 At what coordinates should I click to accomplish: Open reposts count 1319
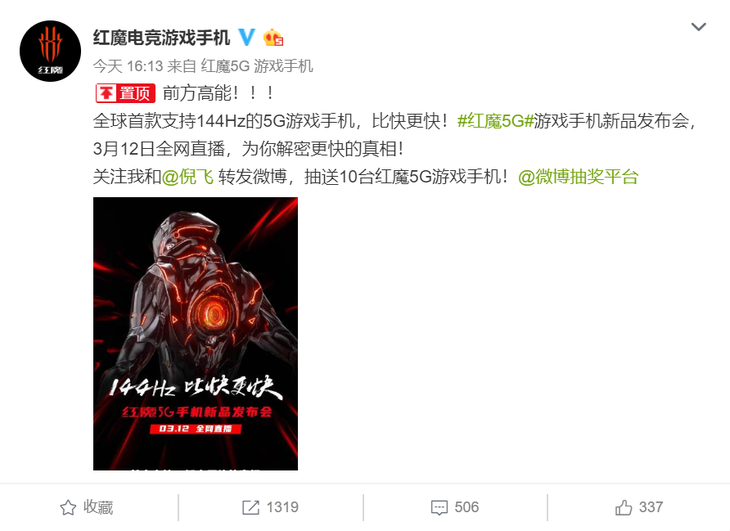pyautogui.click(x=283, y=507)
